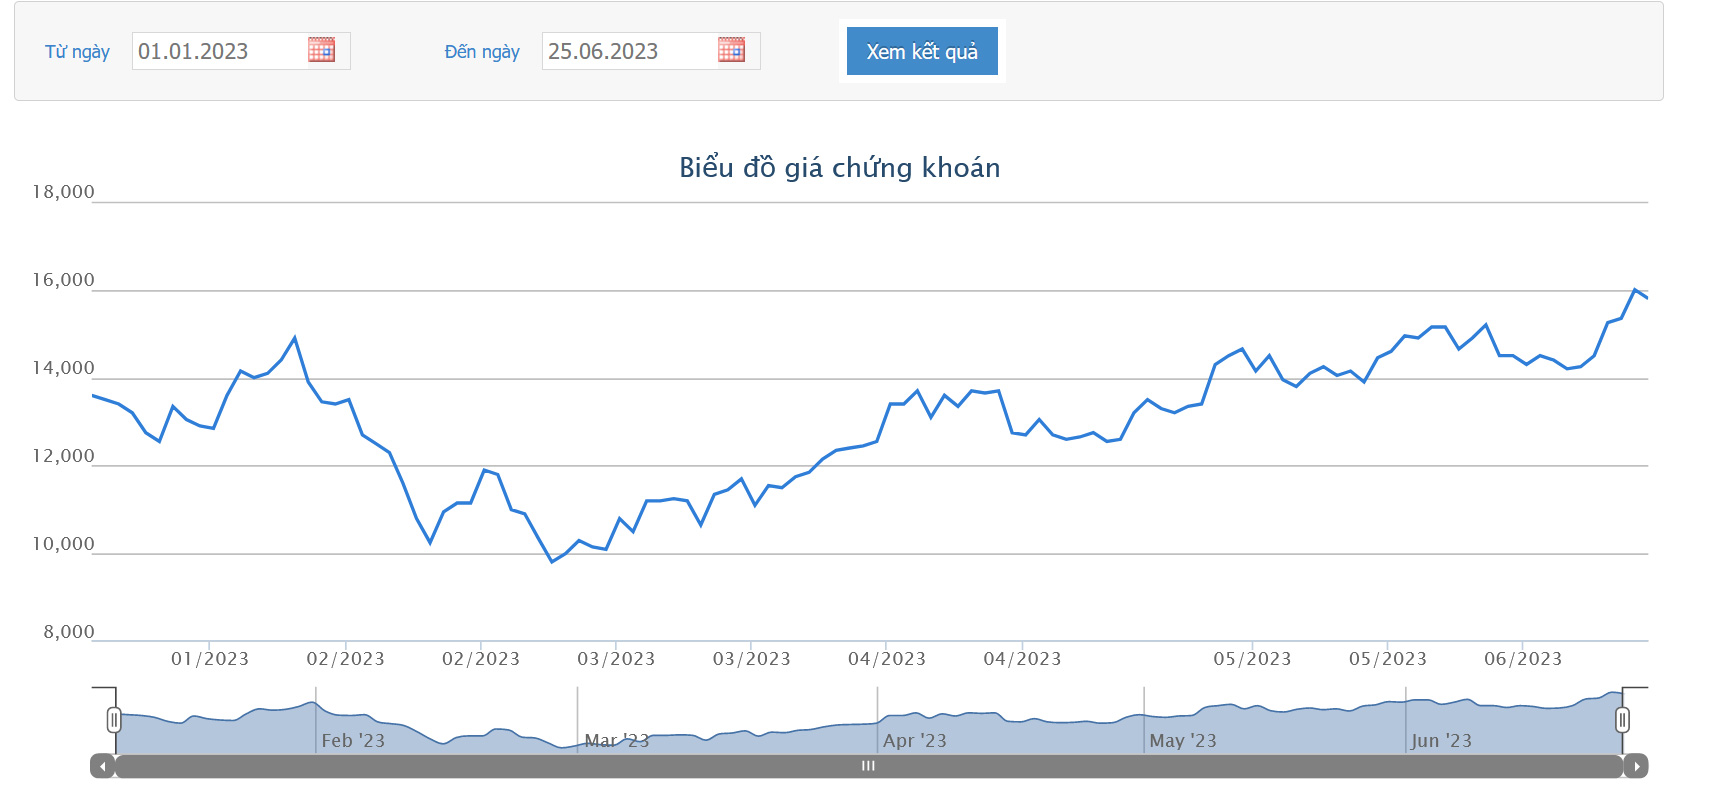Select May '23 in the navigator timeline
This screenshot has height=796, width=1717.
[x=1183, y=740]
